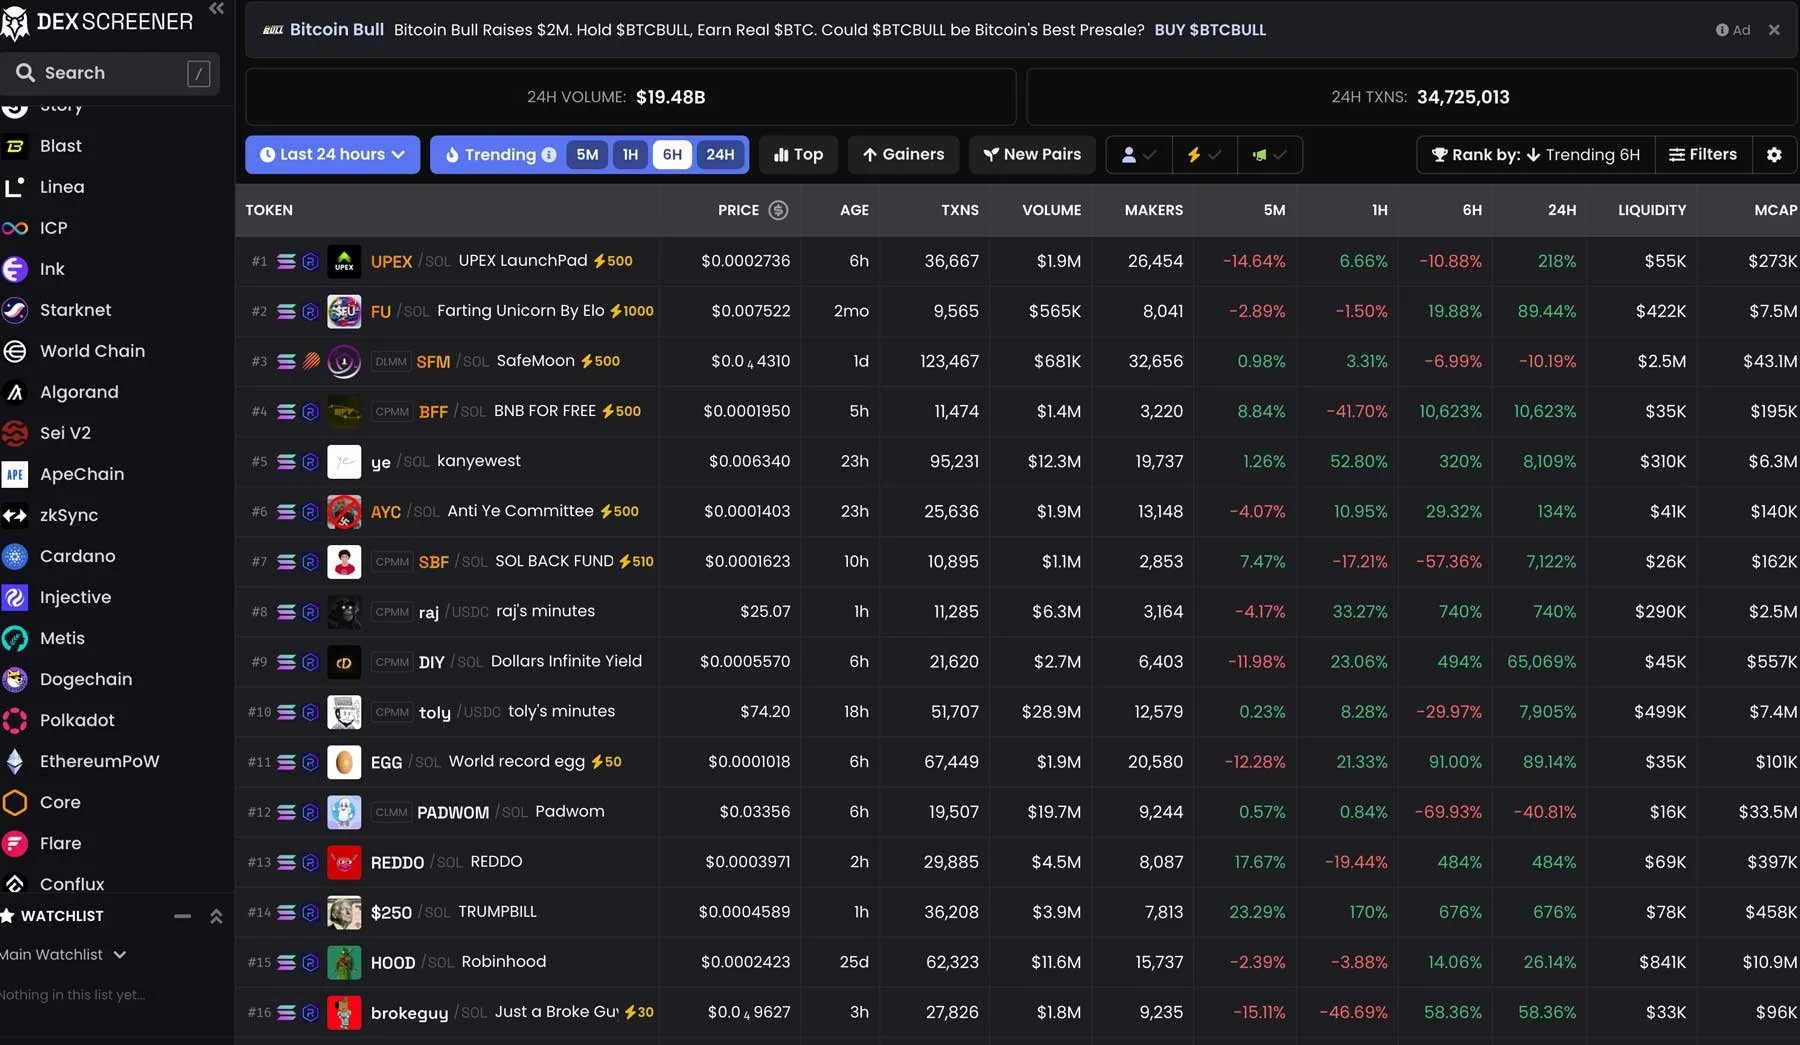1800x1045 pixels.
Task: Click the Linea chain icon
Action: coord(15,187)
